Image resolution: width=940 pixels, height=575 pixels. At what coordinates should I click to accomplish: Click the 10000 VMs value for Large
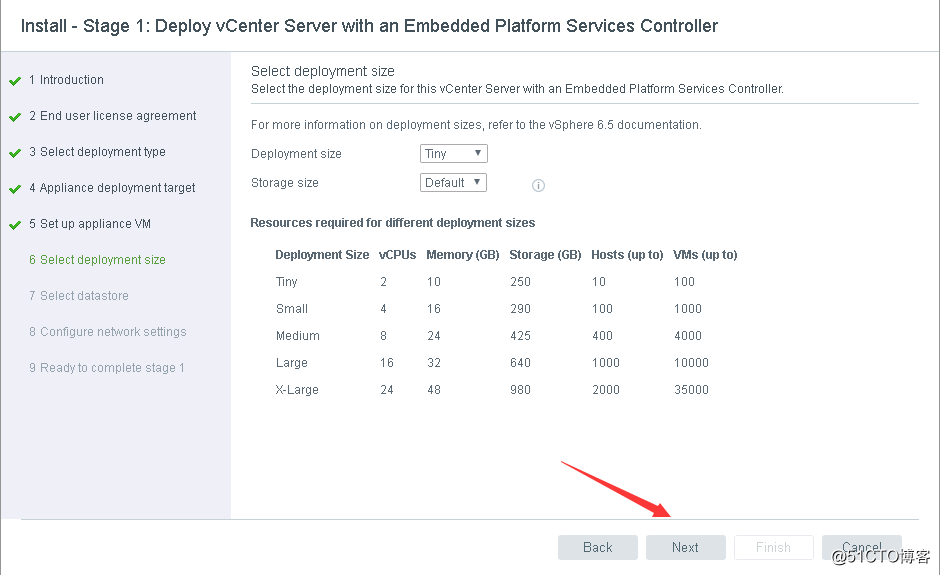691,363
